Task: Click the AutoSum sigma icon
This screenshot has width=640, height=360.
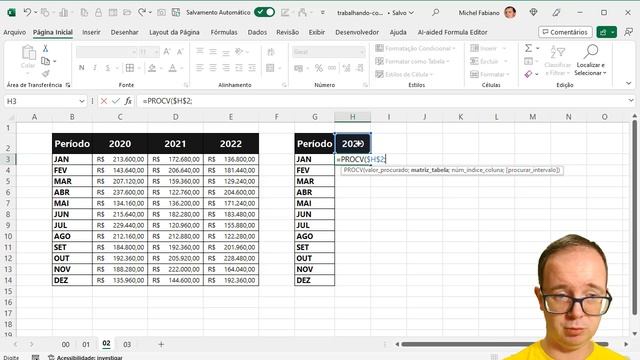Action: (529, 48)
